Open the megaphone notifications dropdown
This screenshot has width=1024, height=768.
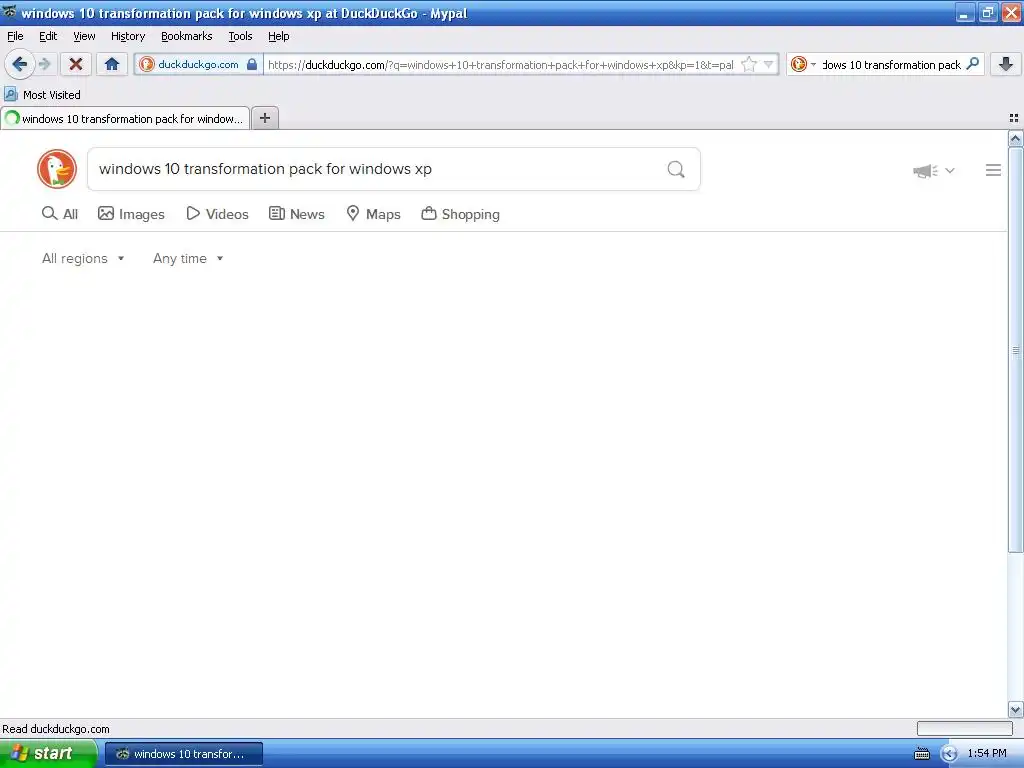934,170
